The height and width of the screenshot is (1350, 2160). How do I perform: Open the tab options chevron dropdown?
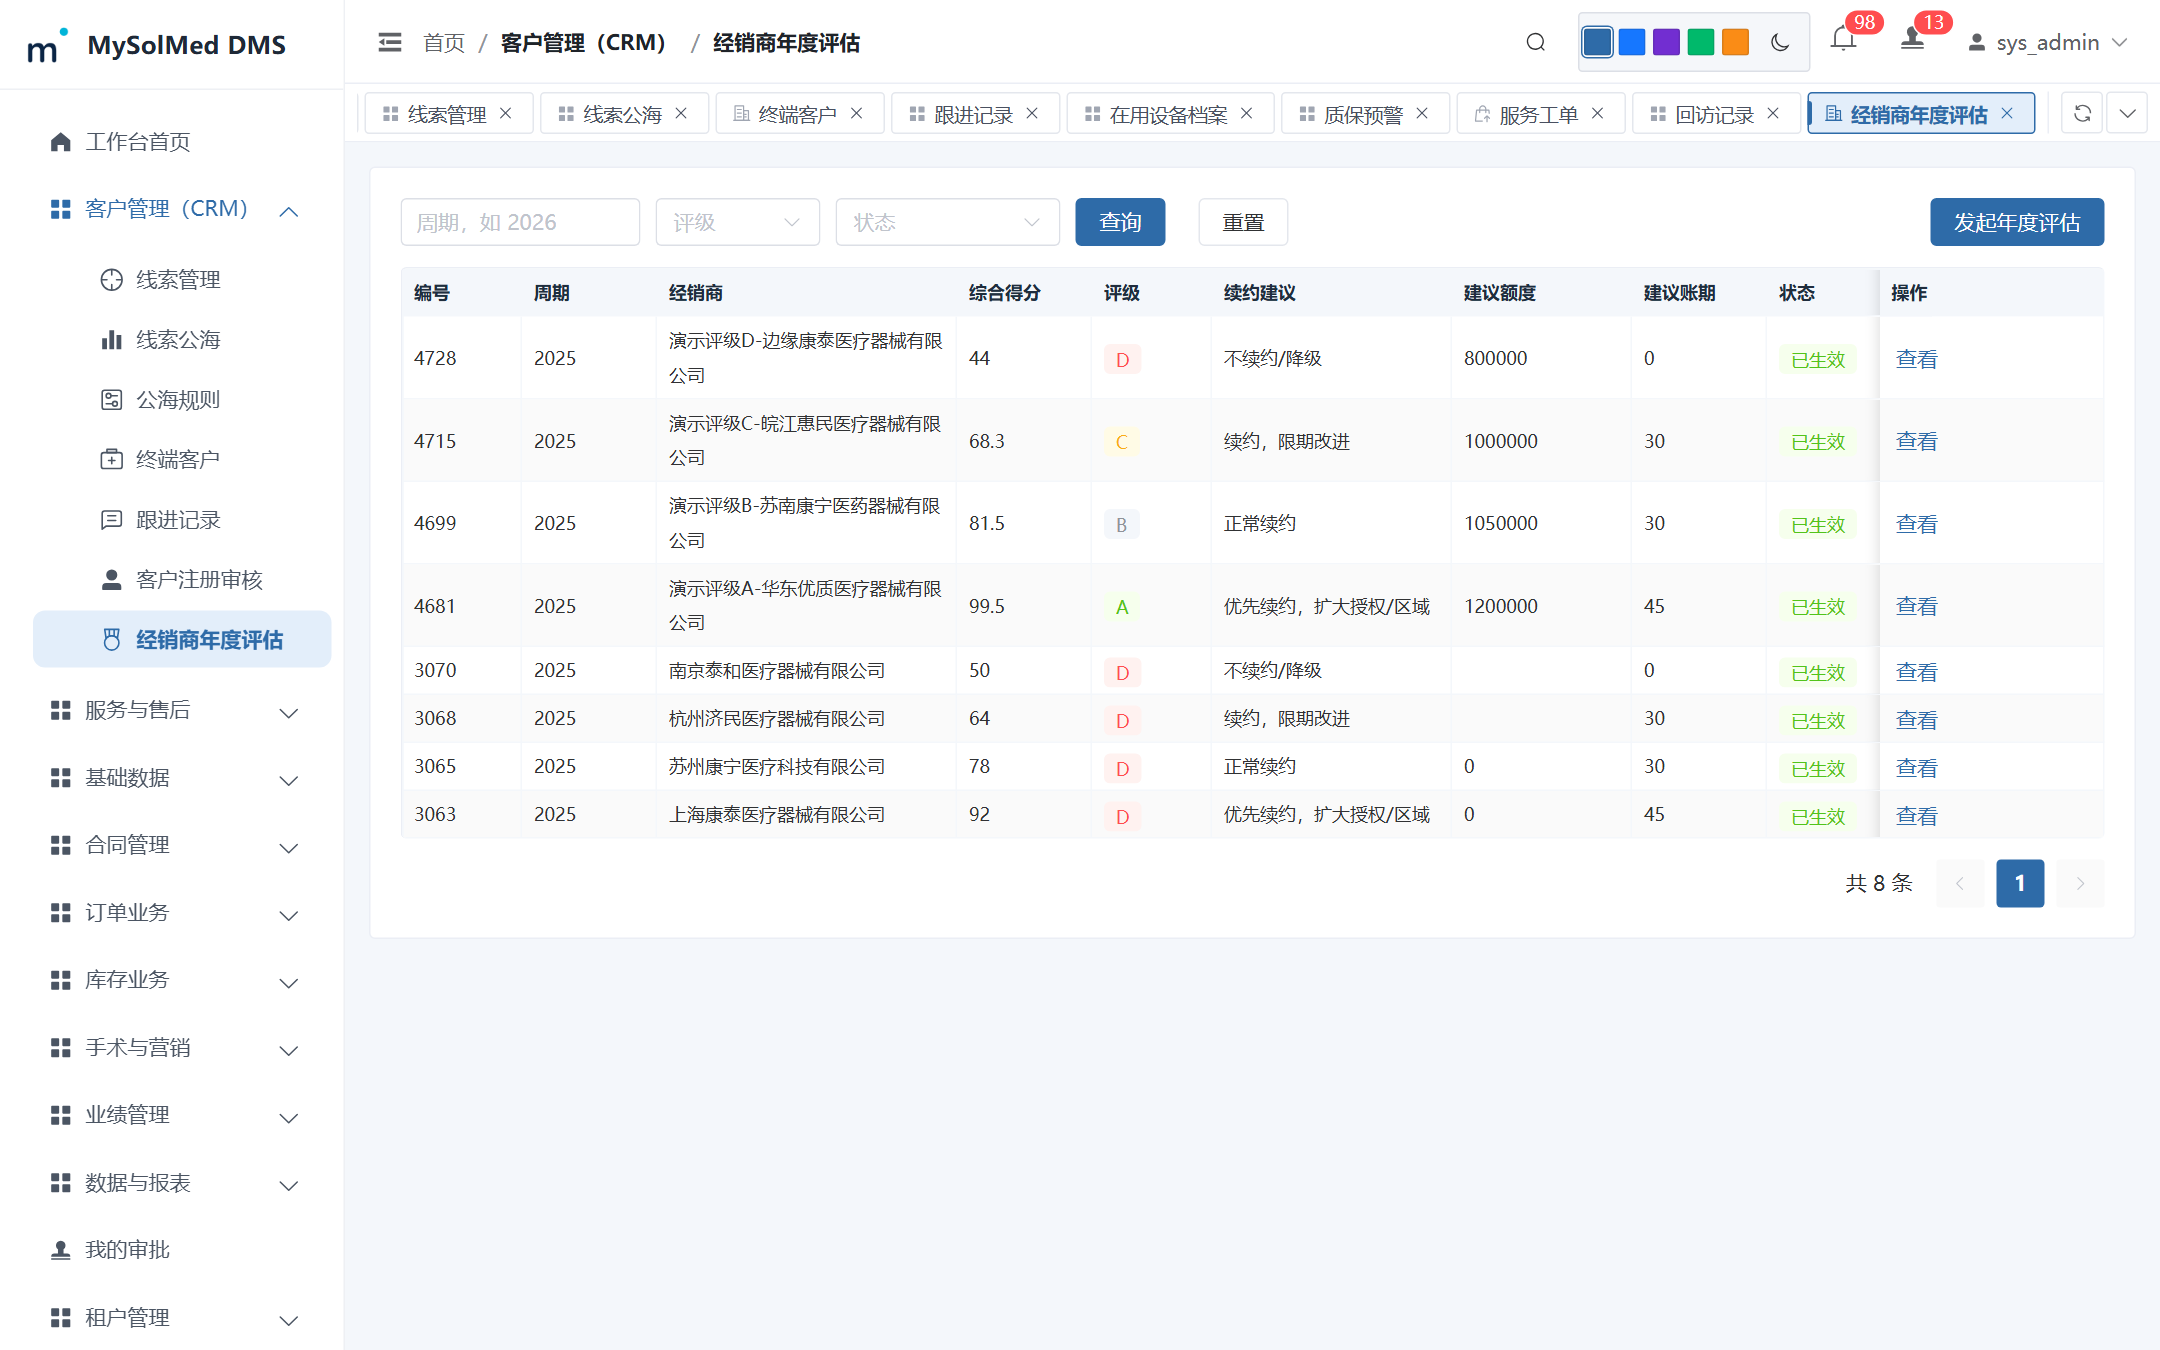pos(2128,113)
